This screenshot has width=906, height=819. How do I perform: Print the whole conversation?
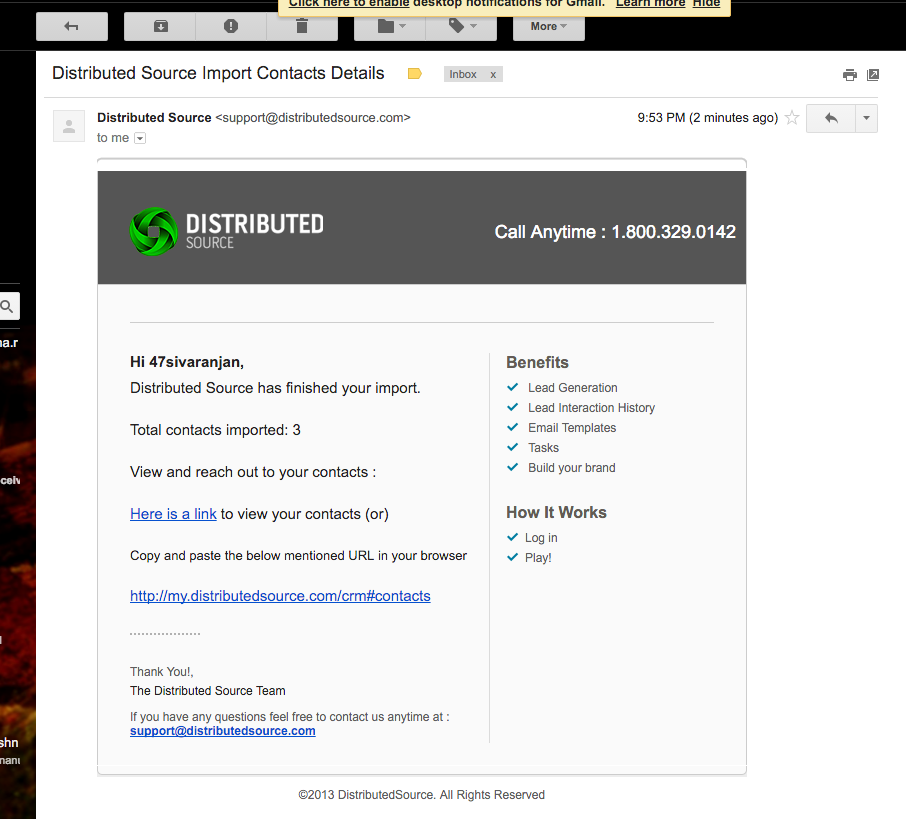[x=849, y=75]
